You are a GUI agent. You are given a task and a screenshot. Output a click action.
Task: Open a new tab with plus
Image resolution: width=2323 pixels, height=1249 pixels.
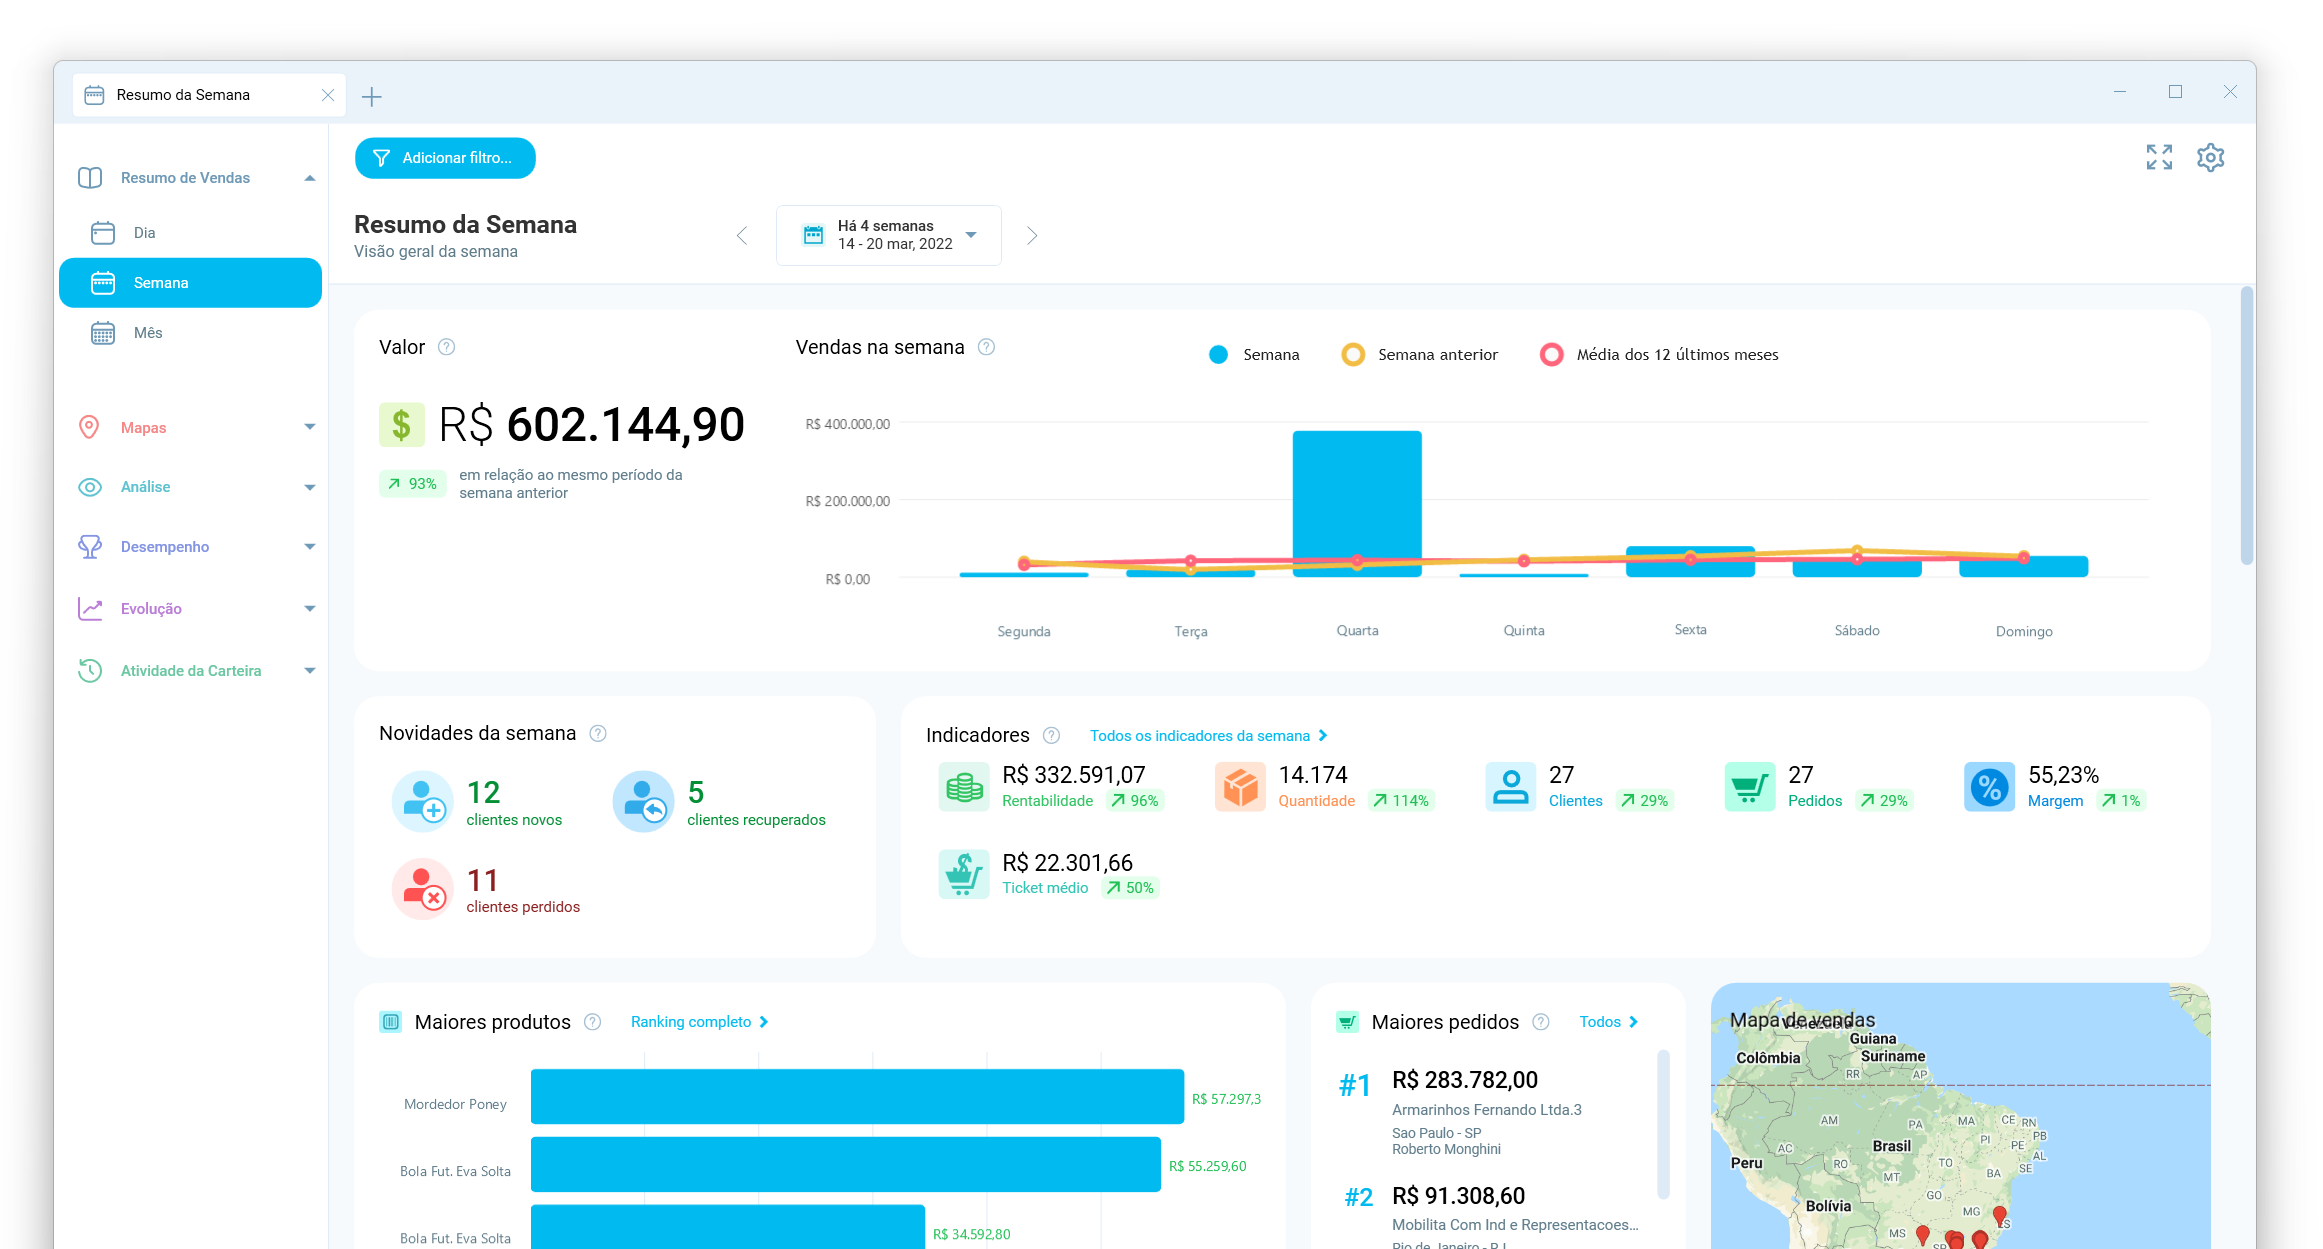[372, 96]
